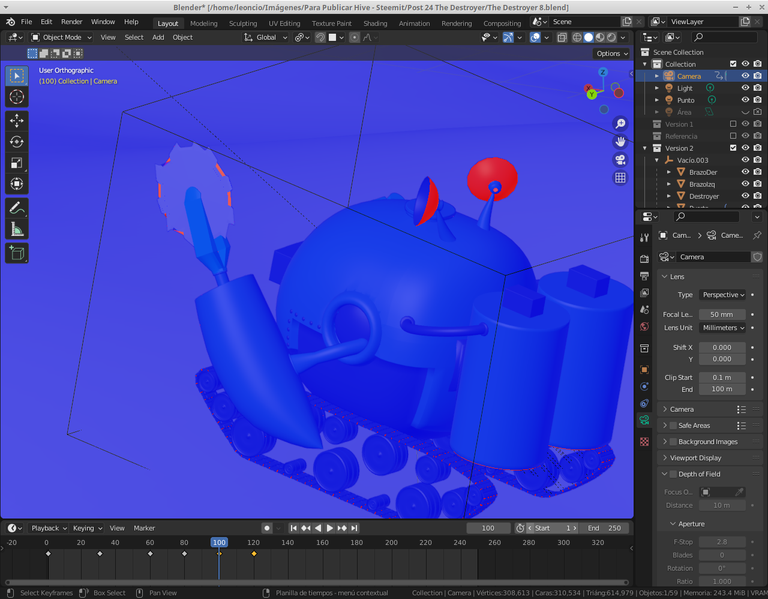Uncheck the Collection exclude checkbox
Image resolution: width=768 pixels, height=599 pixels.
tap(733, 64)
